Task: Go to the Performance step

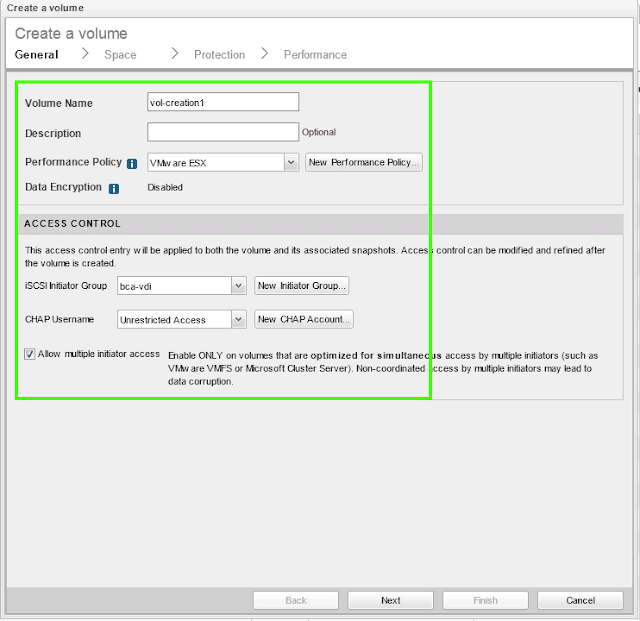Action: click(x=315, y=55)
